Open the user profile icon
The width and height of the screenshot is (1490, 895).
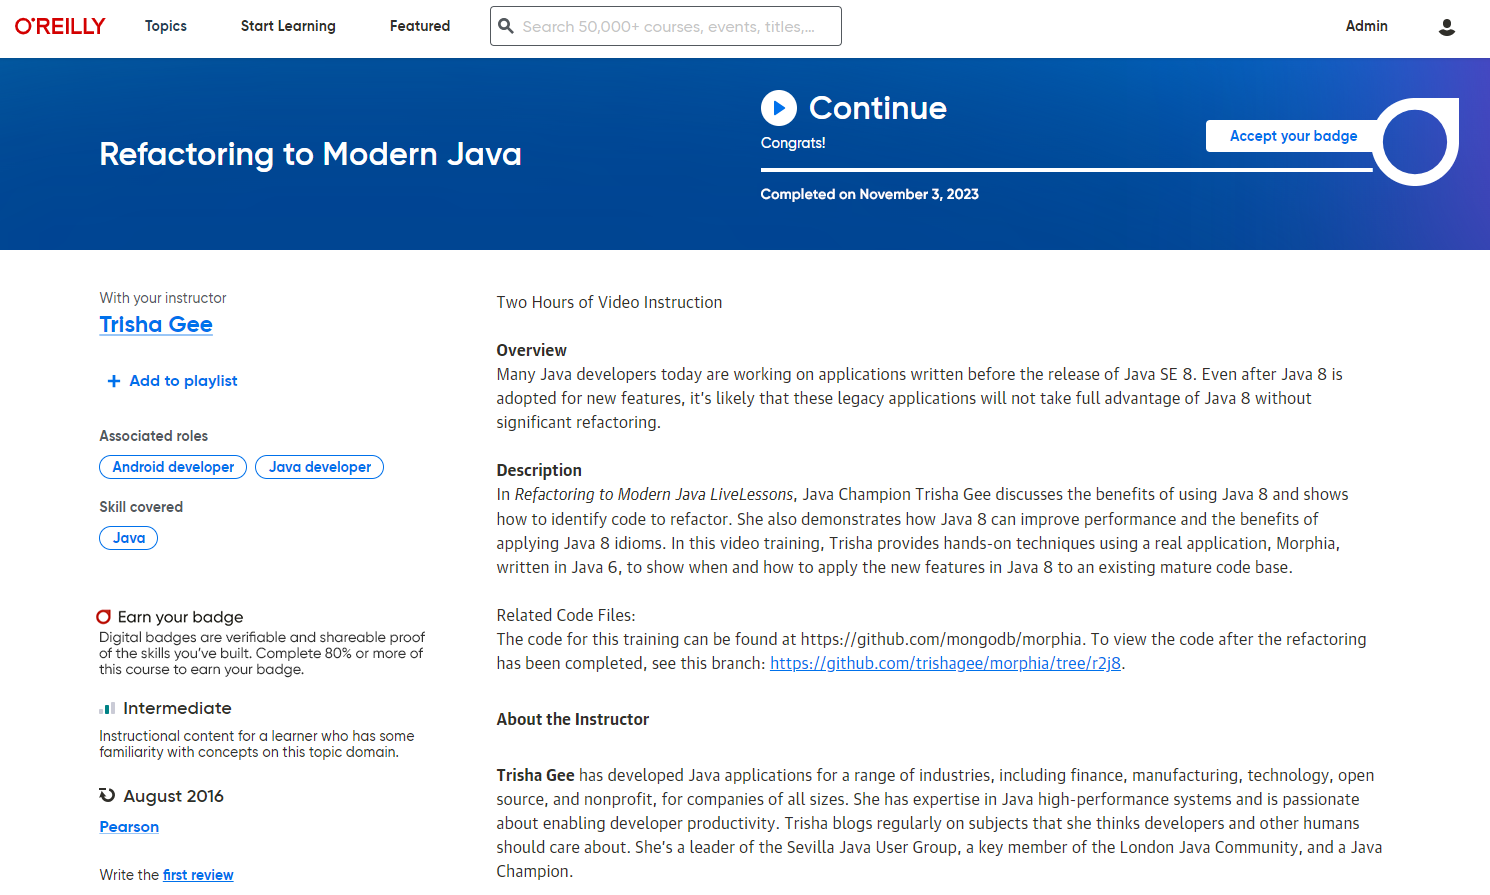tap(1446, 27)
